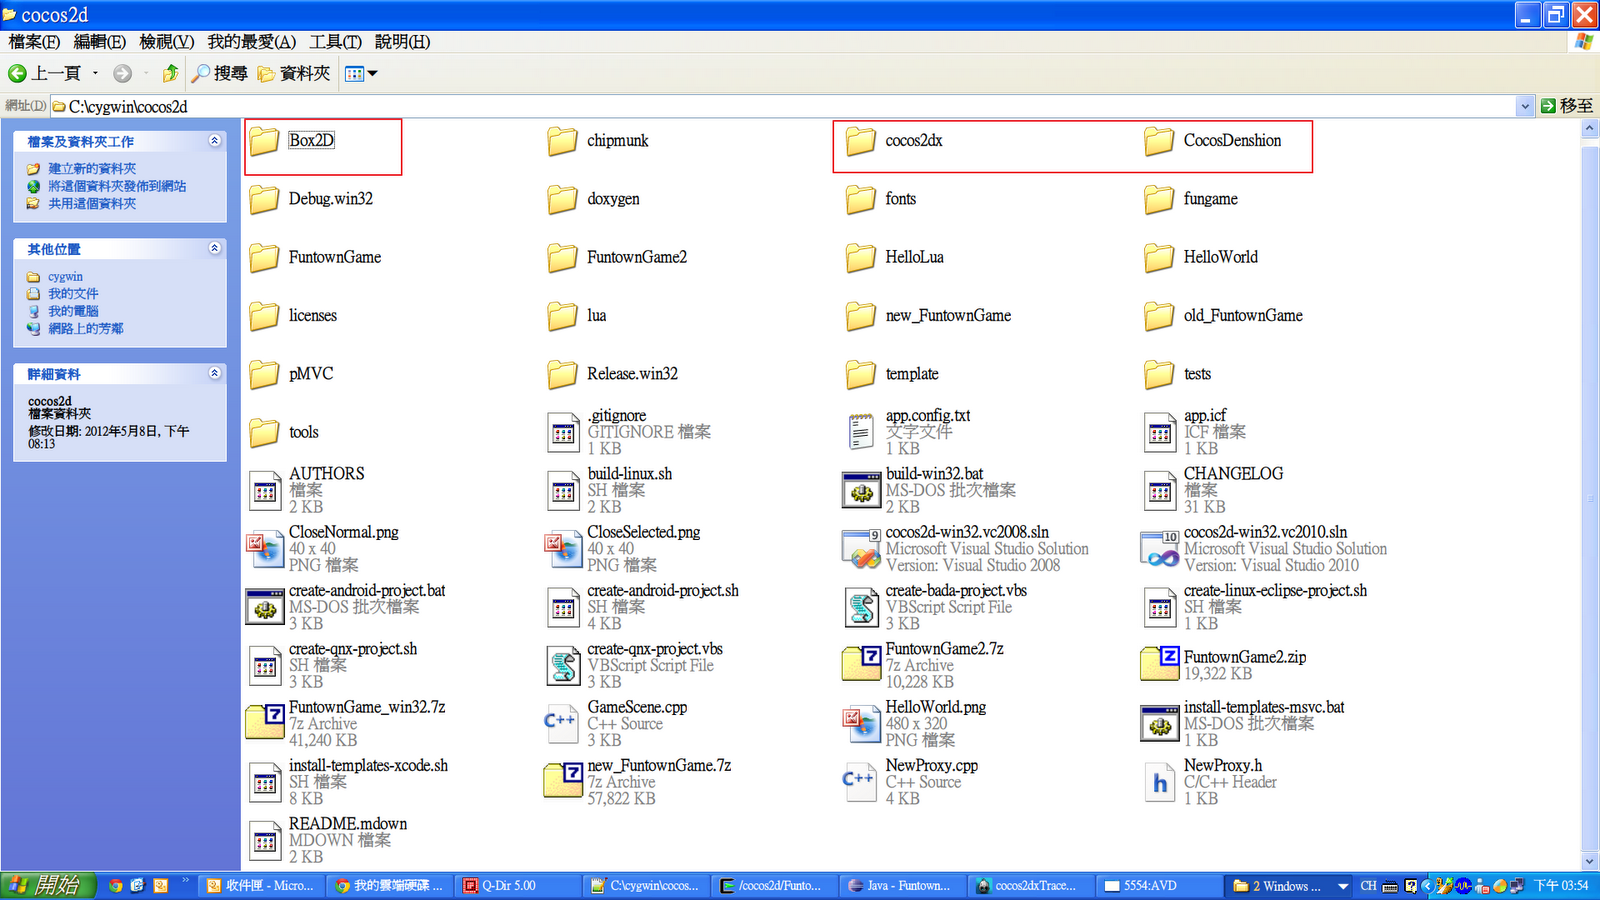This screenshot has height=900, width=1600.
Task: Go up one folder level
Action: (x=171, y=73)
